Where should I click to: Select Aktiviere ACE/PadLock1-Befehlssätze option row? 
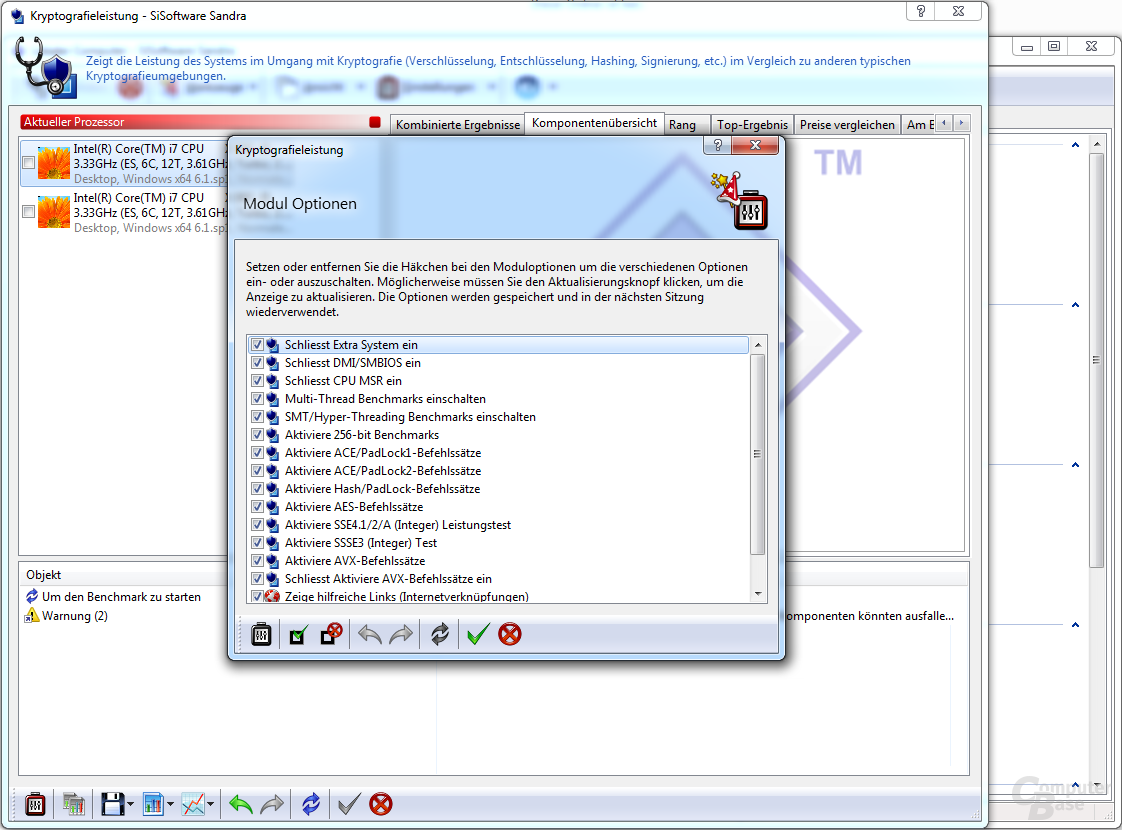[x=498, y=453]
